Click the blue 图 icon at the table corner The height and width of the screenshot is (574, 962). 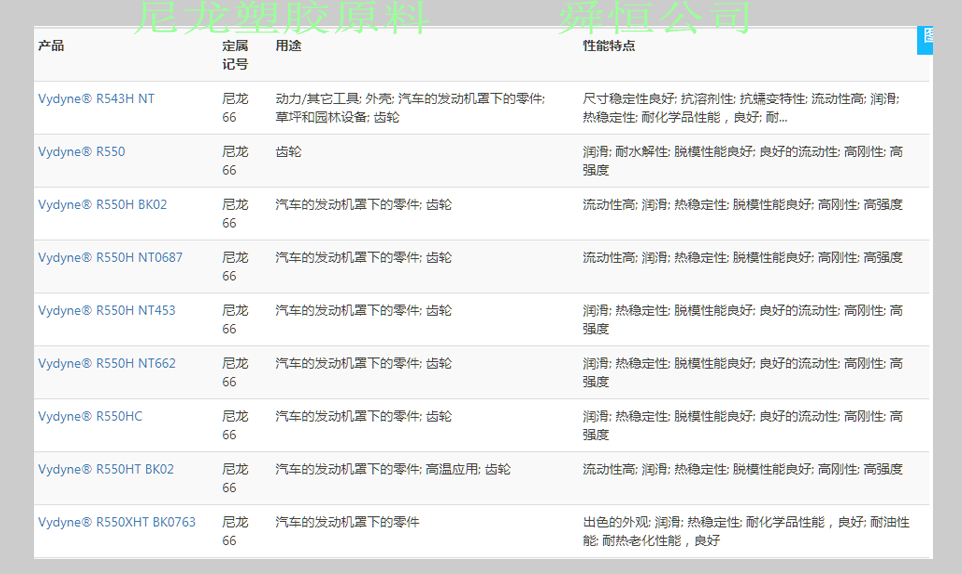pos(925,40)
